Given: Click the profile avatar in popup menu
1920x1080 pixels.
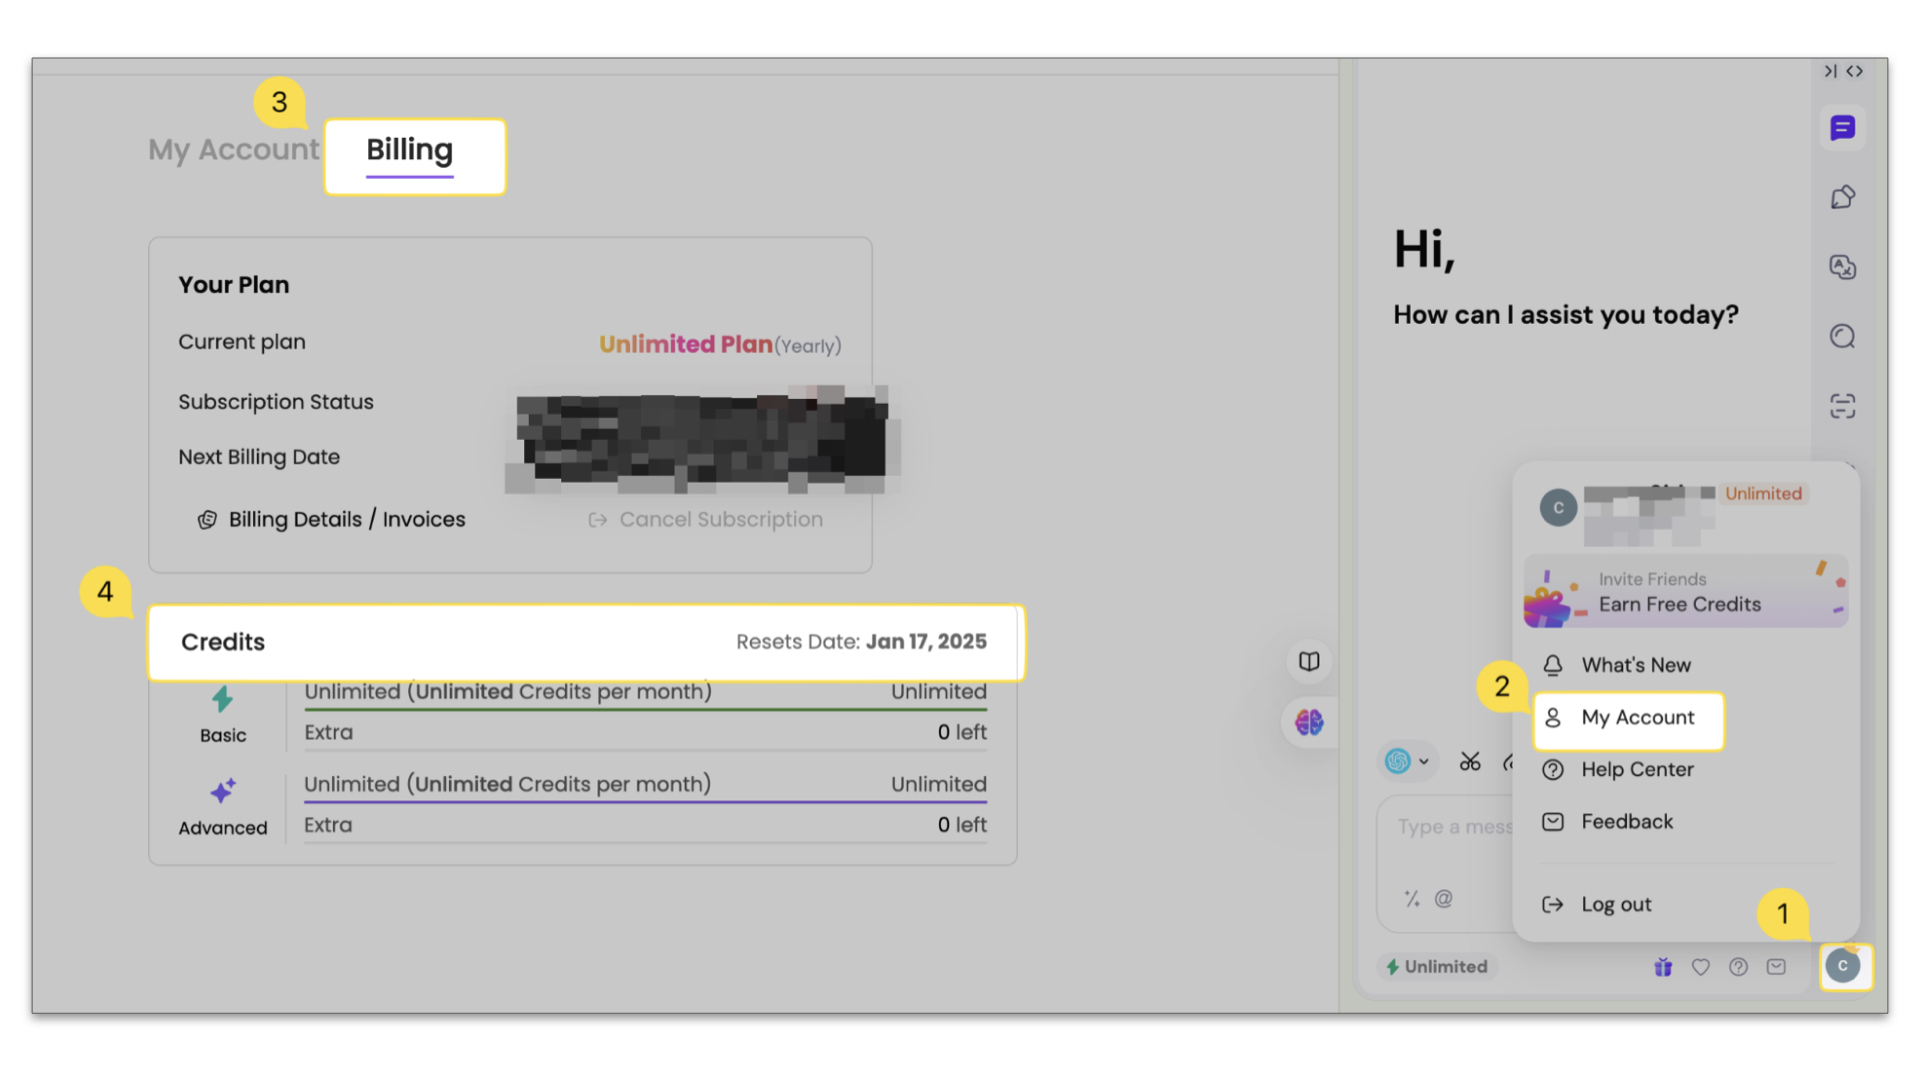Looking at the screenshot, I should (x=1558, y=508).
